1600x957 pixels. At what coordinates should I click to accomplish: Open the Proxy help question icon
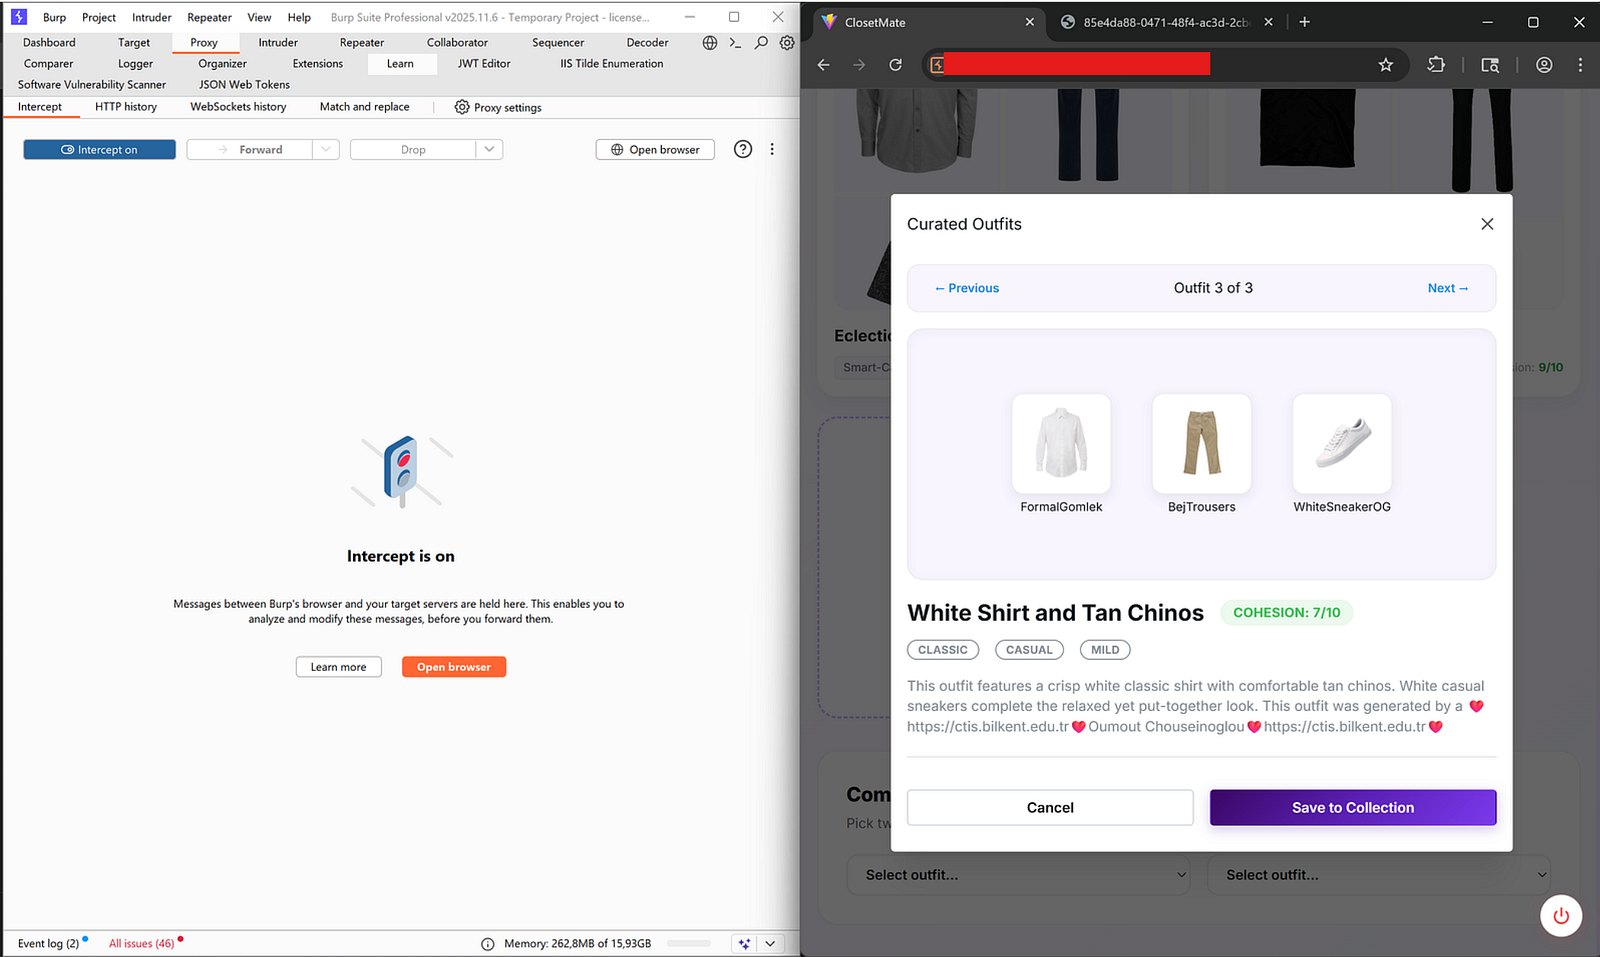(x=742, y=149)
